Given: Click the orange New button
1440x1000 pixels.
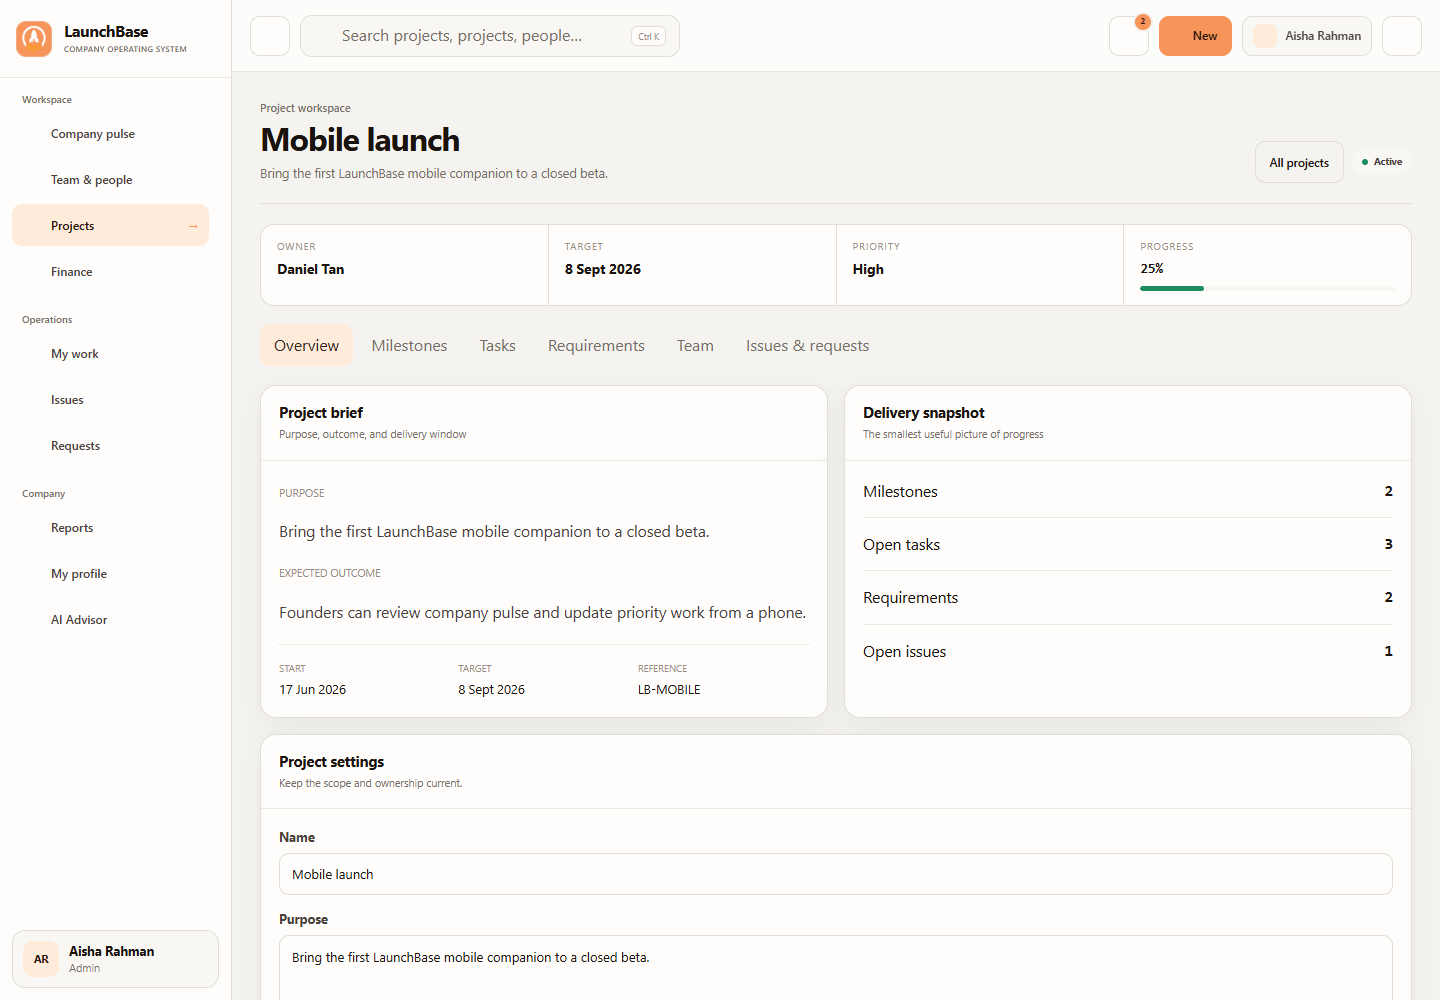Looking at the screenshot, I should click(1195, 36).
